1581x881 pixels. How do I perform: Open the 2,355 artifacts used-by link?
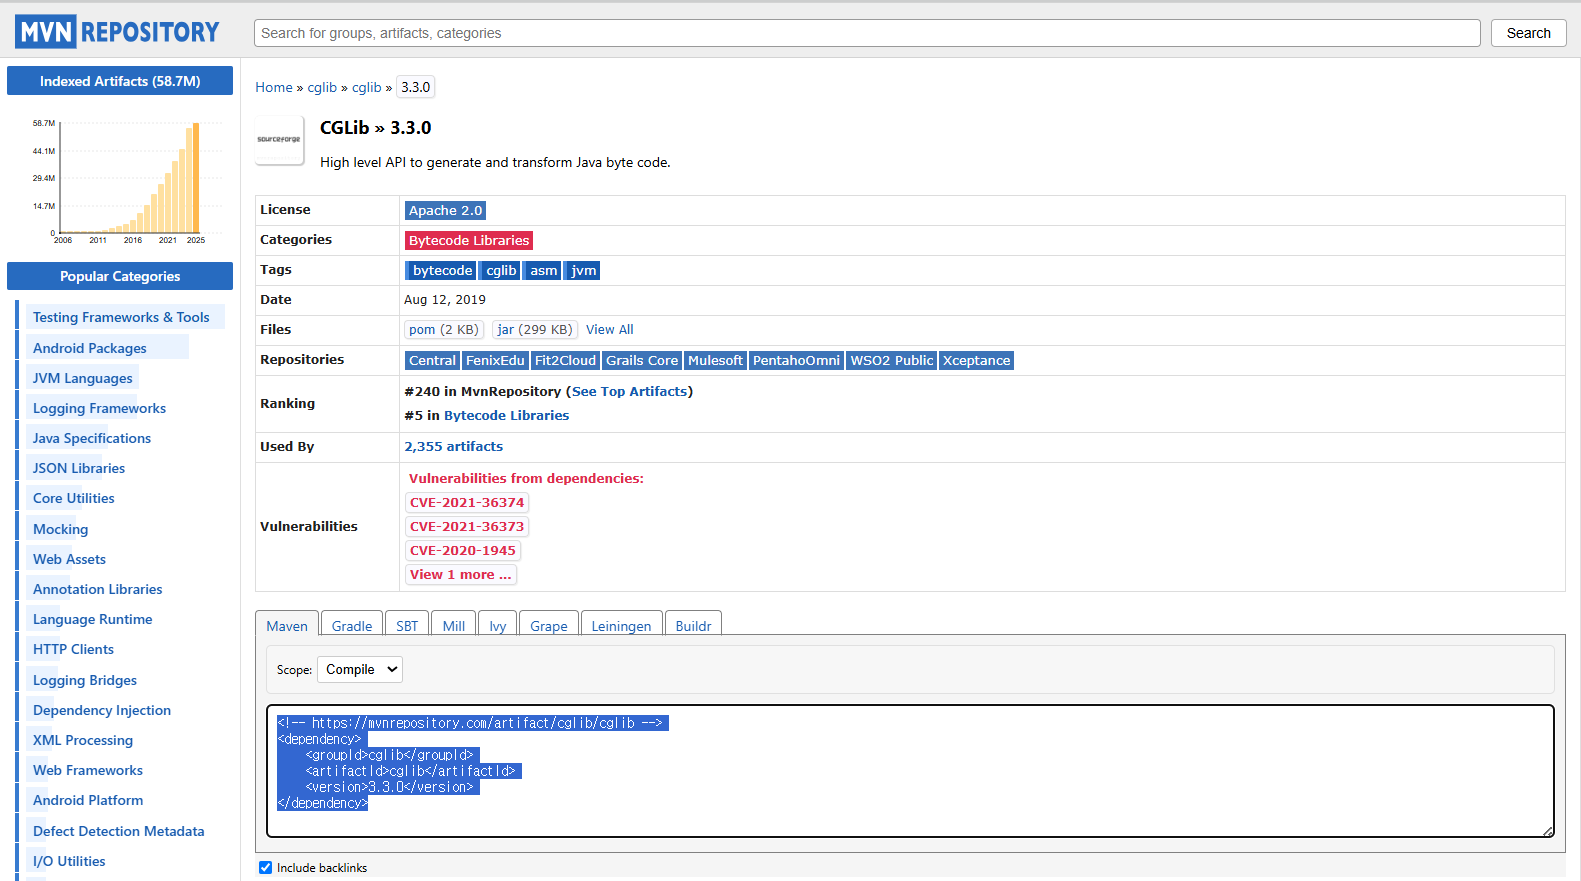point(454,447)
